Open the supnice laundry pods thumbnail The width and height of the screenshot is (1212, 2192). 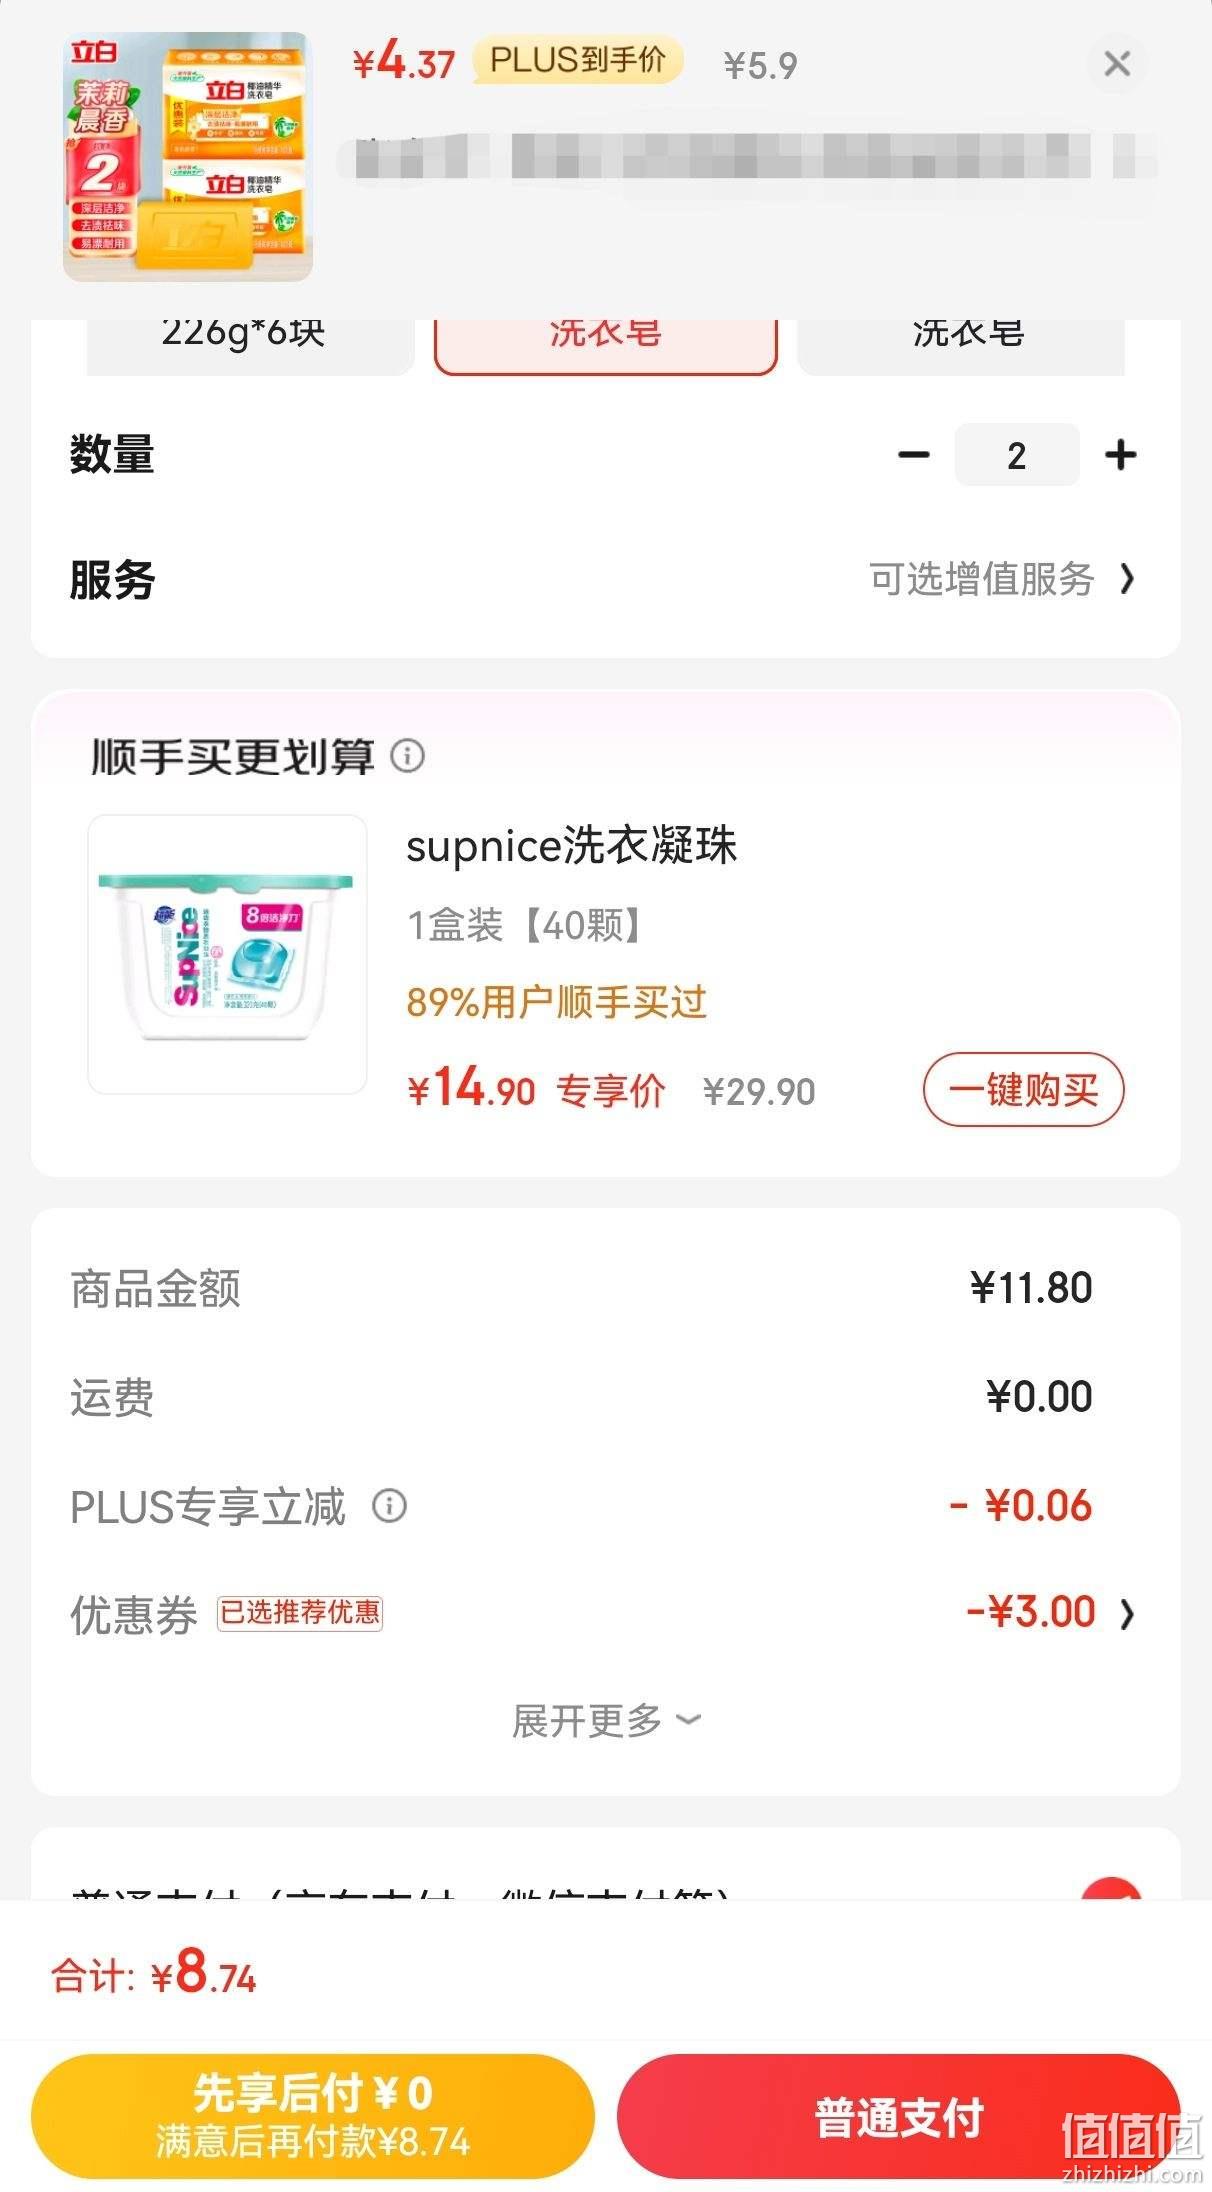[x=228, y=954]
